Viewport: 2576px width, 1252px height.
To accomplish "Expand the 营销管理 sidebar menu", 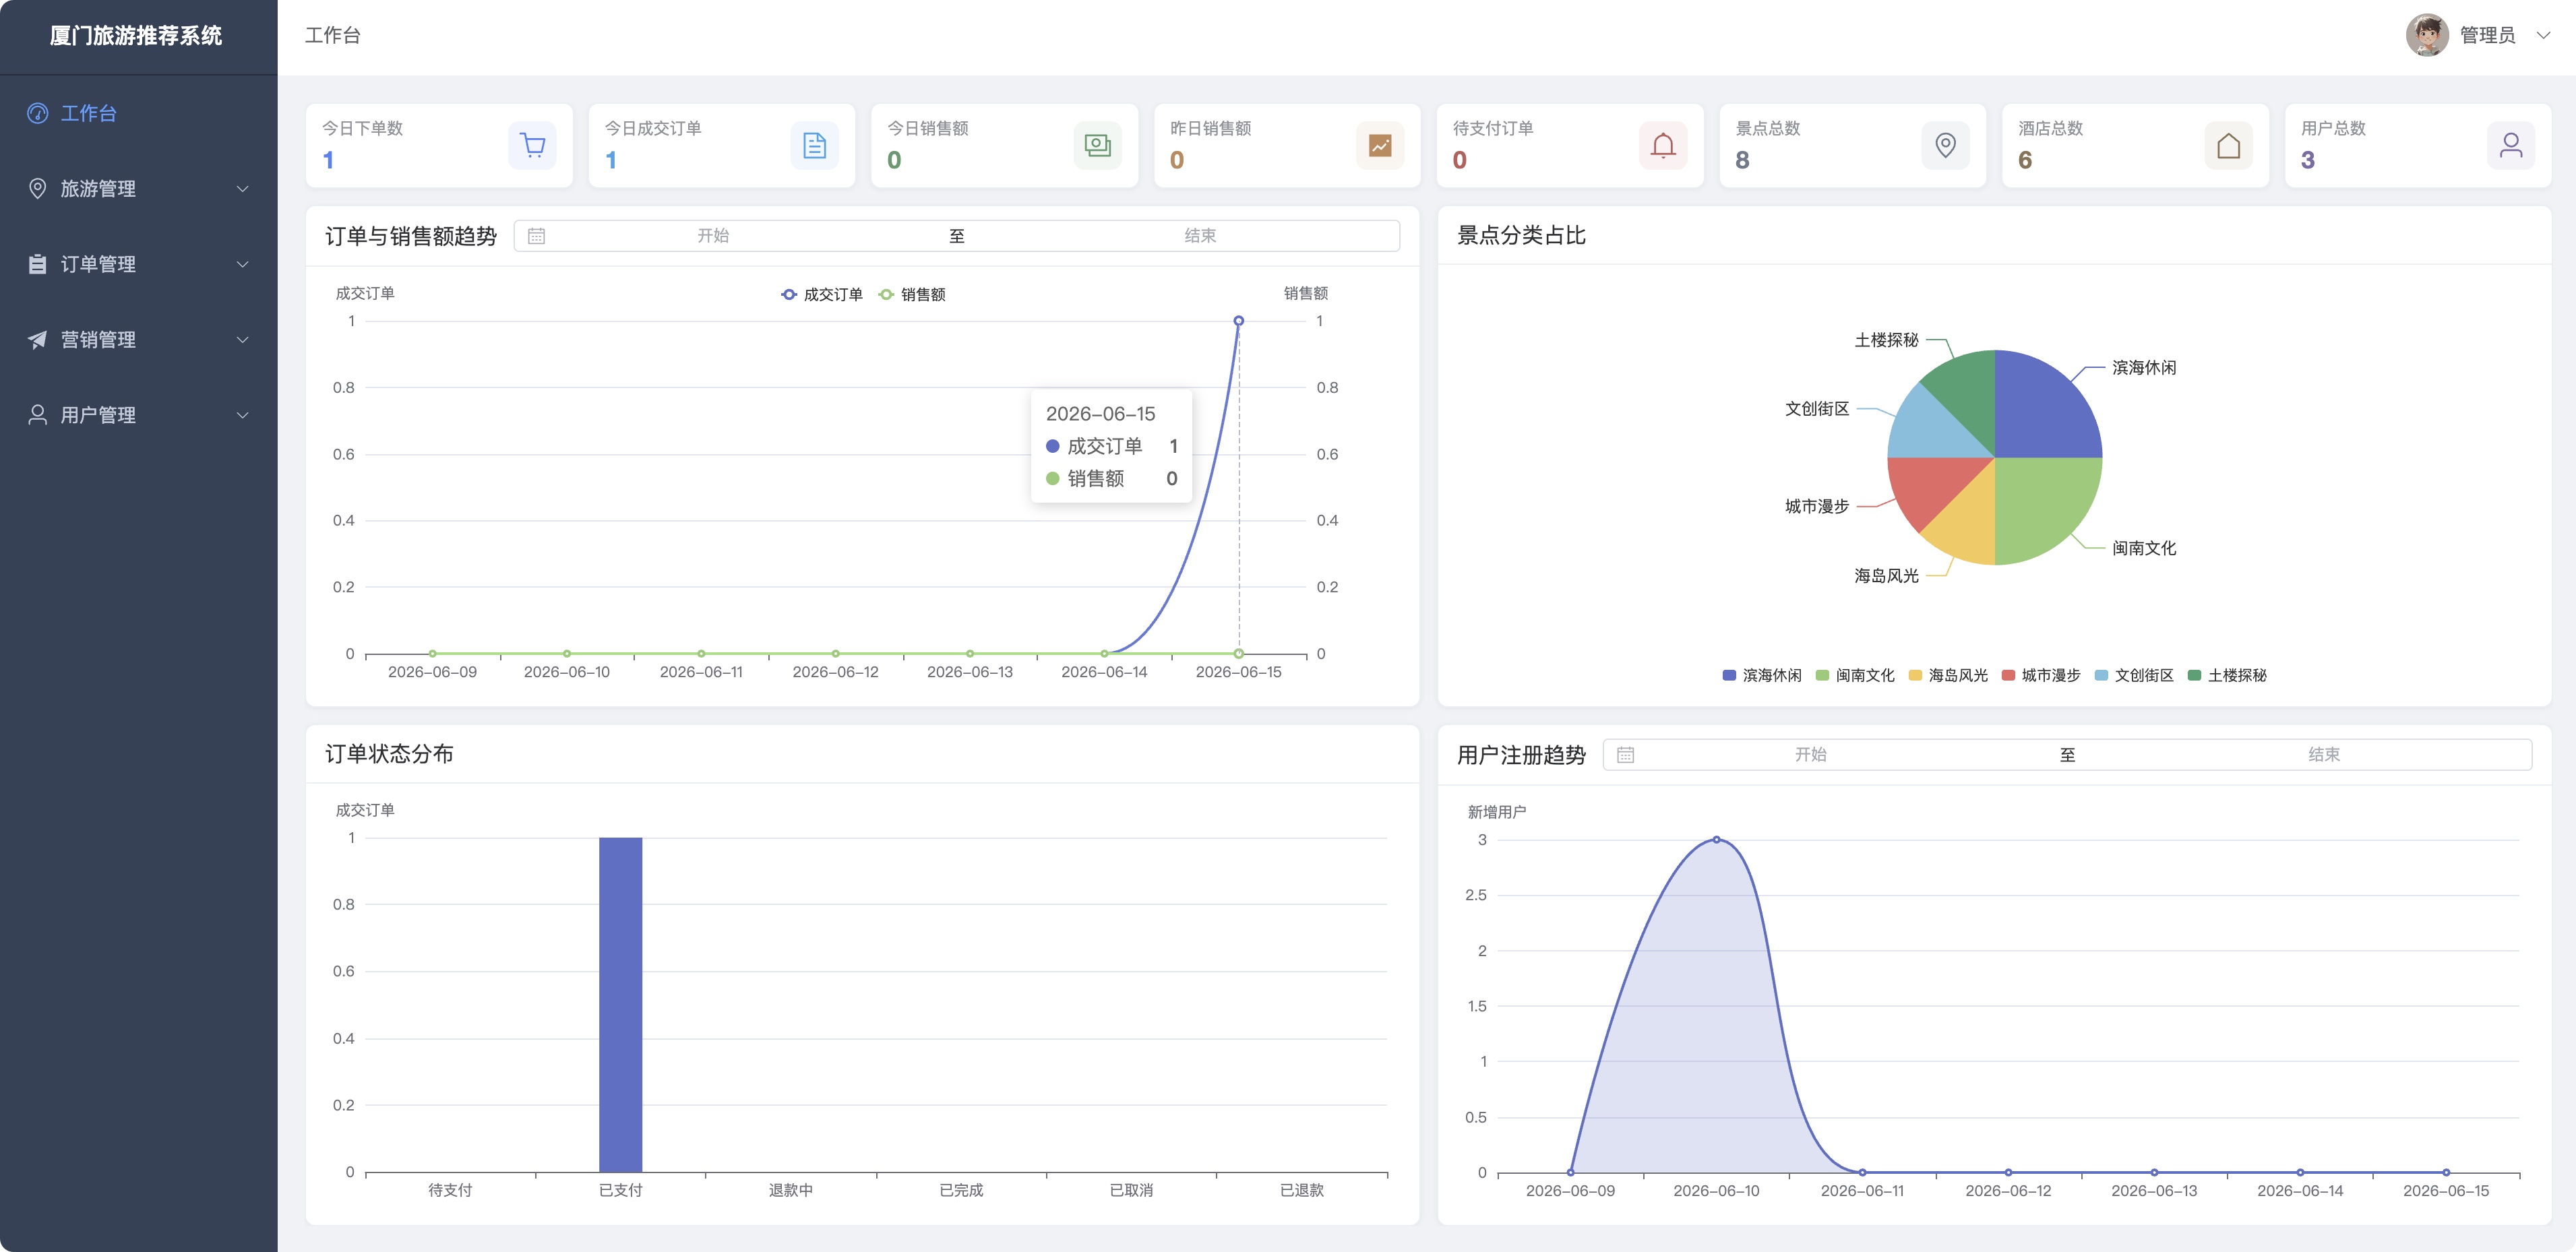I will point(139,340).
